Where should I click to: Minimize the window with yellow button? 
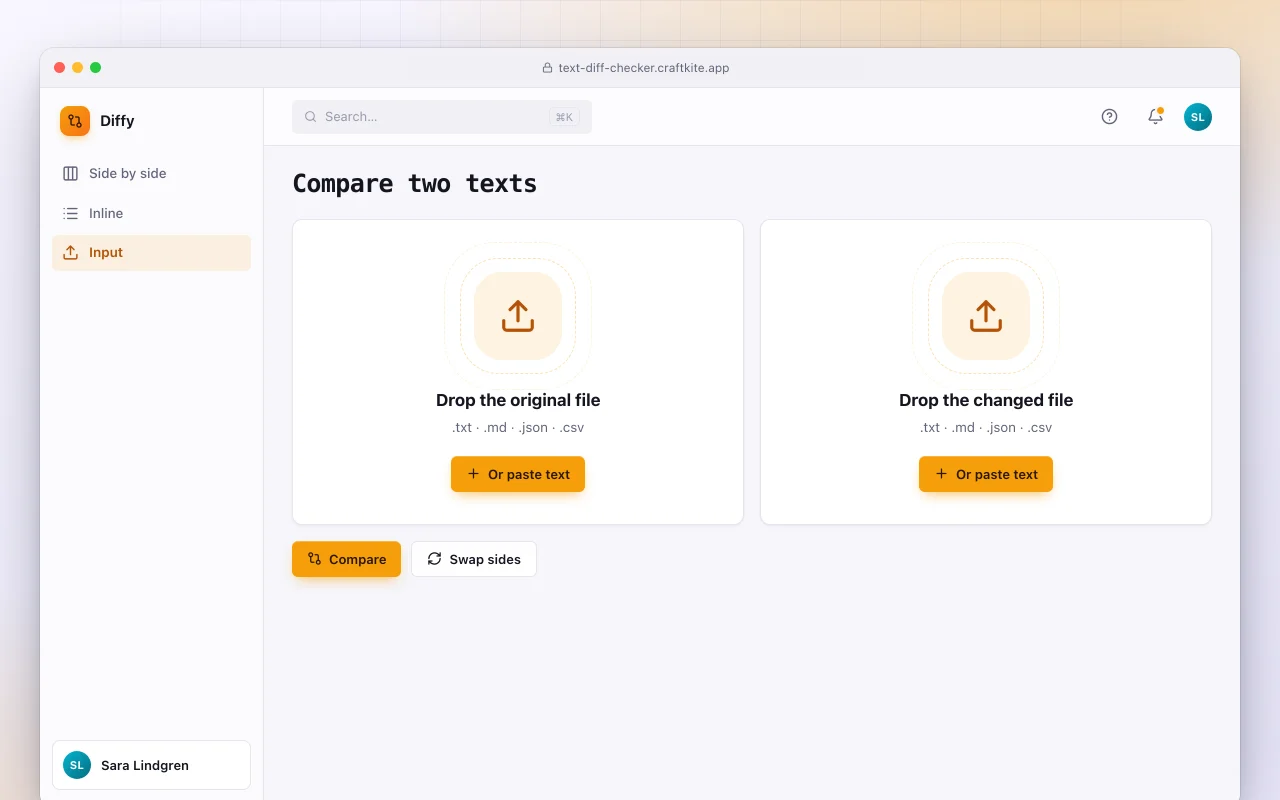coord(78,68)
